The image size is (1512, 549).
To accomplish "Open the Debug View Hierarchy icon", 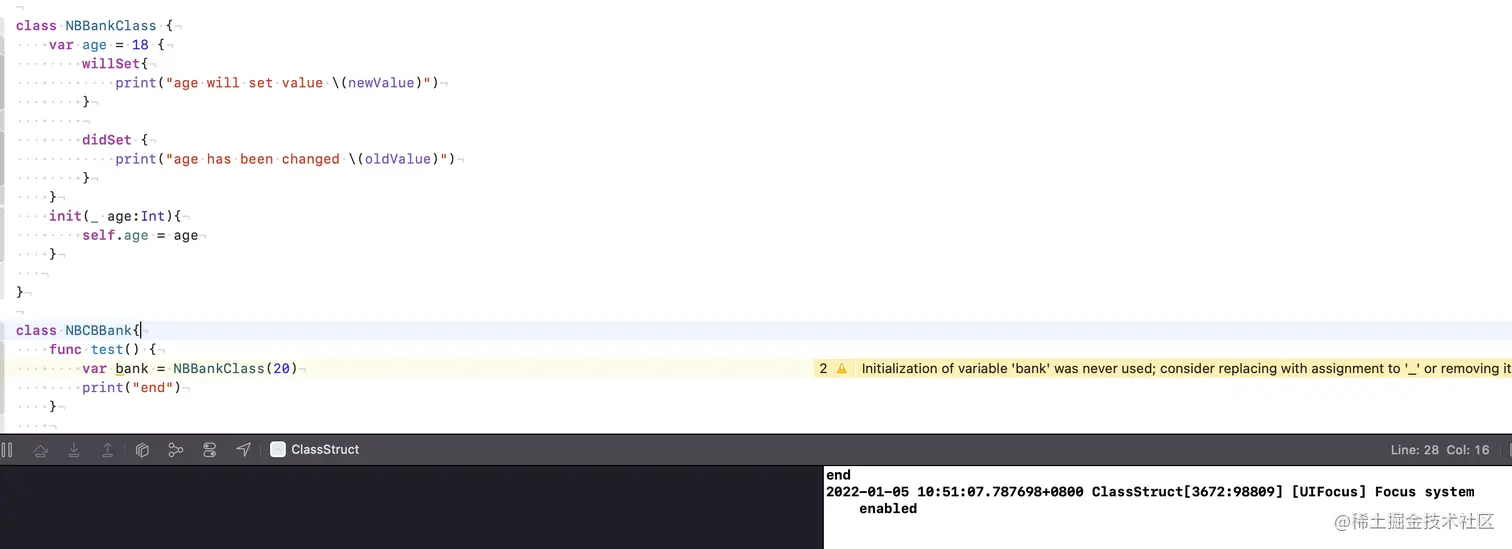I will pos(142,450).
